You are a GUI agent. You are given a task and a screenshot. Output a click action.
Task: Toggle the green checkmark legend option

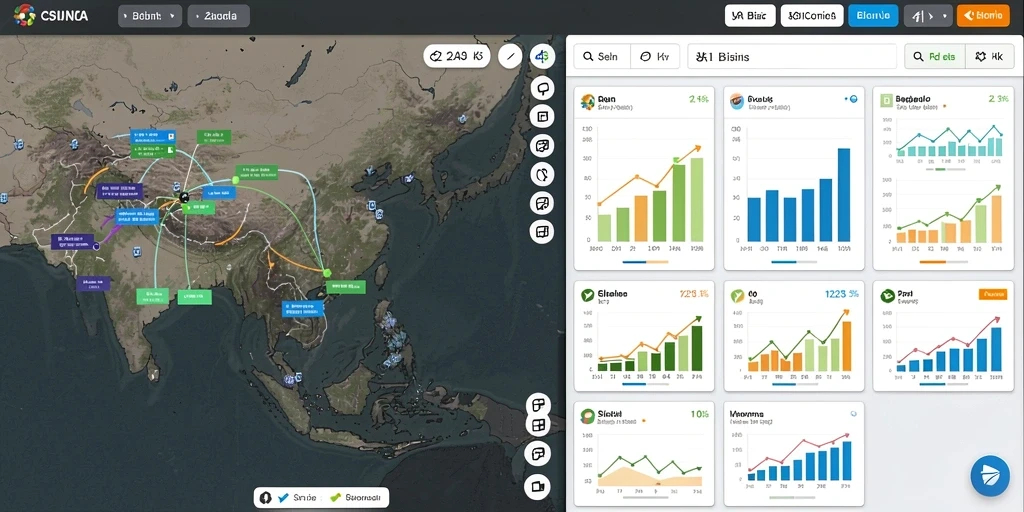(x=336, y=498)
